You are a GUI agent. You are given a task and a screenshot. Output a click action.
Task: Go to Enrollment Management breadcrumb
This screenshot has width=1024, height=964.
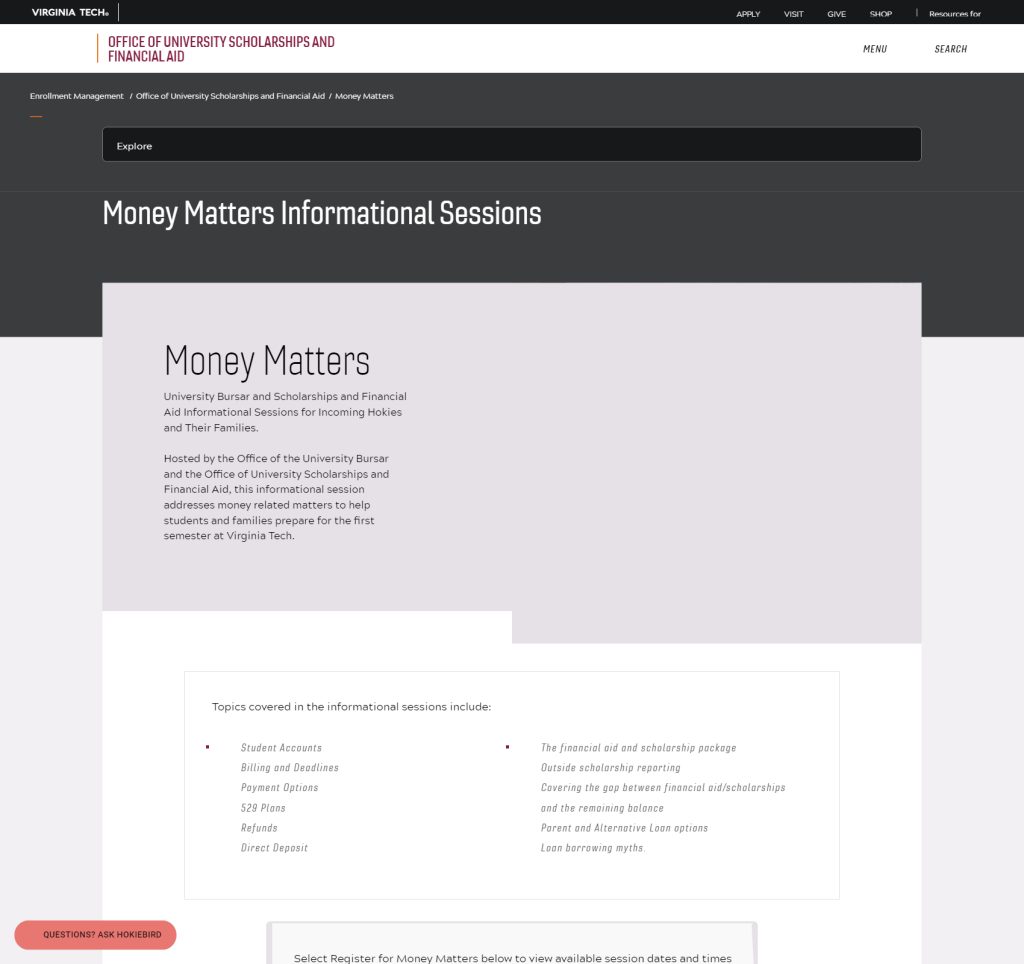pos(76,96)
